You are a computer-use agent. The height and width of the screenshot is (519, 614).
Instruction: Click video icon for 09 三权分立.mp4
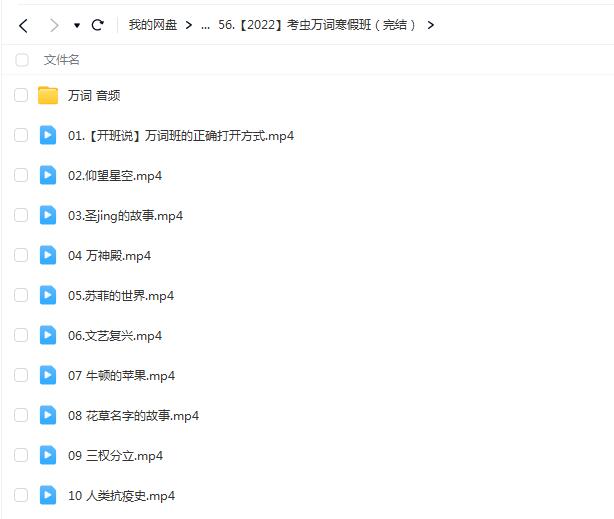(x=48, y=455)
